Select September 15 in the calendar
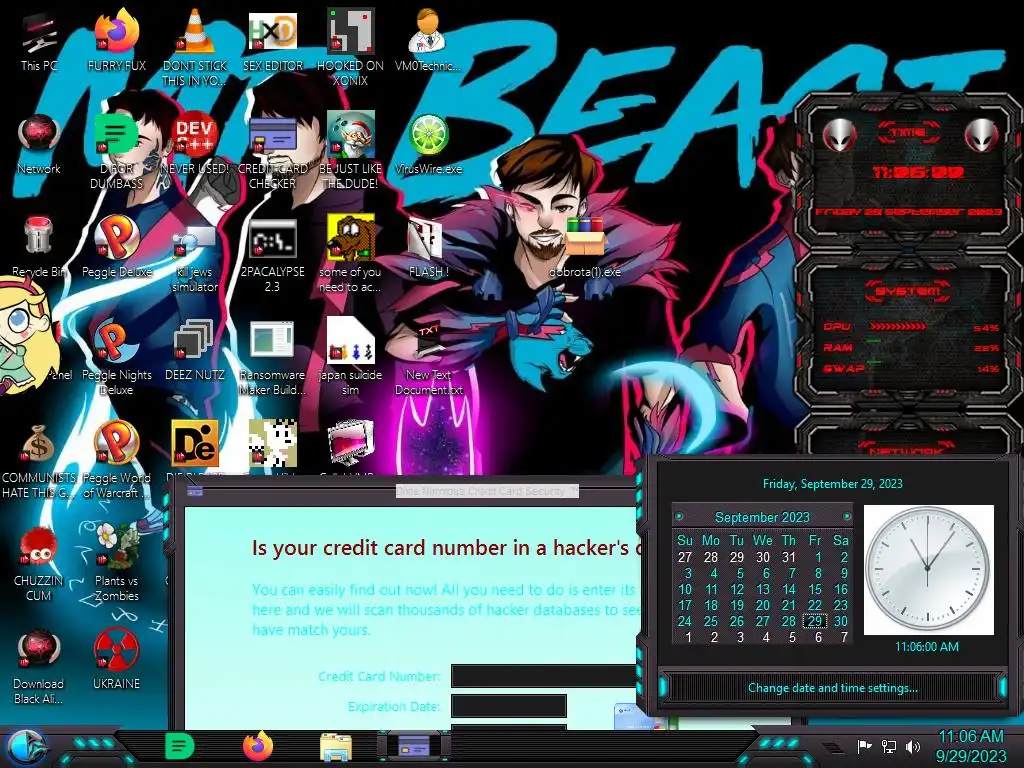Image resolution: width=1024 pixels, height=768 pixels. point(814,589)
